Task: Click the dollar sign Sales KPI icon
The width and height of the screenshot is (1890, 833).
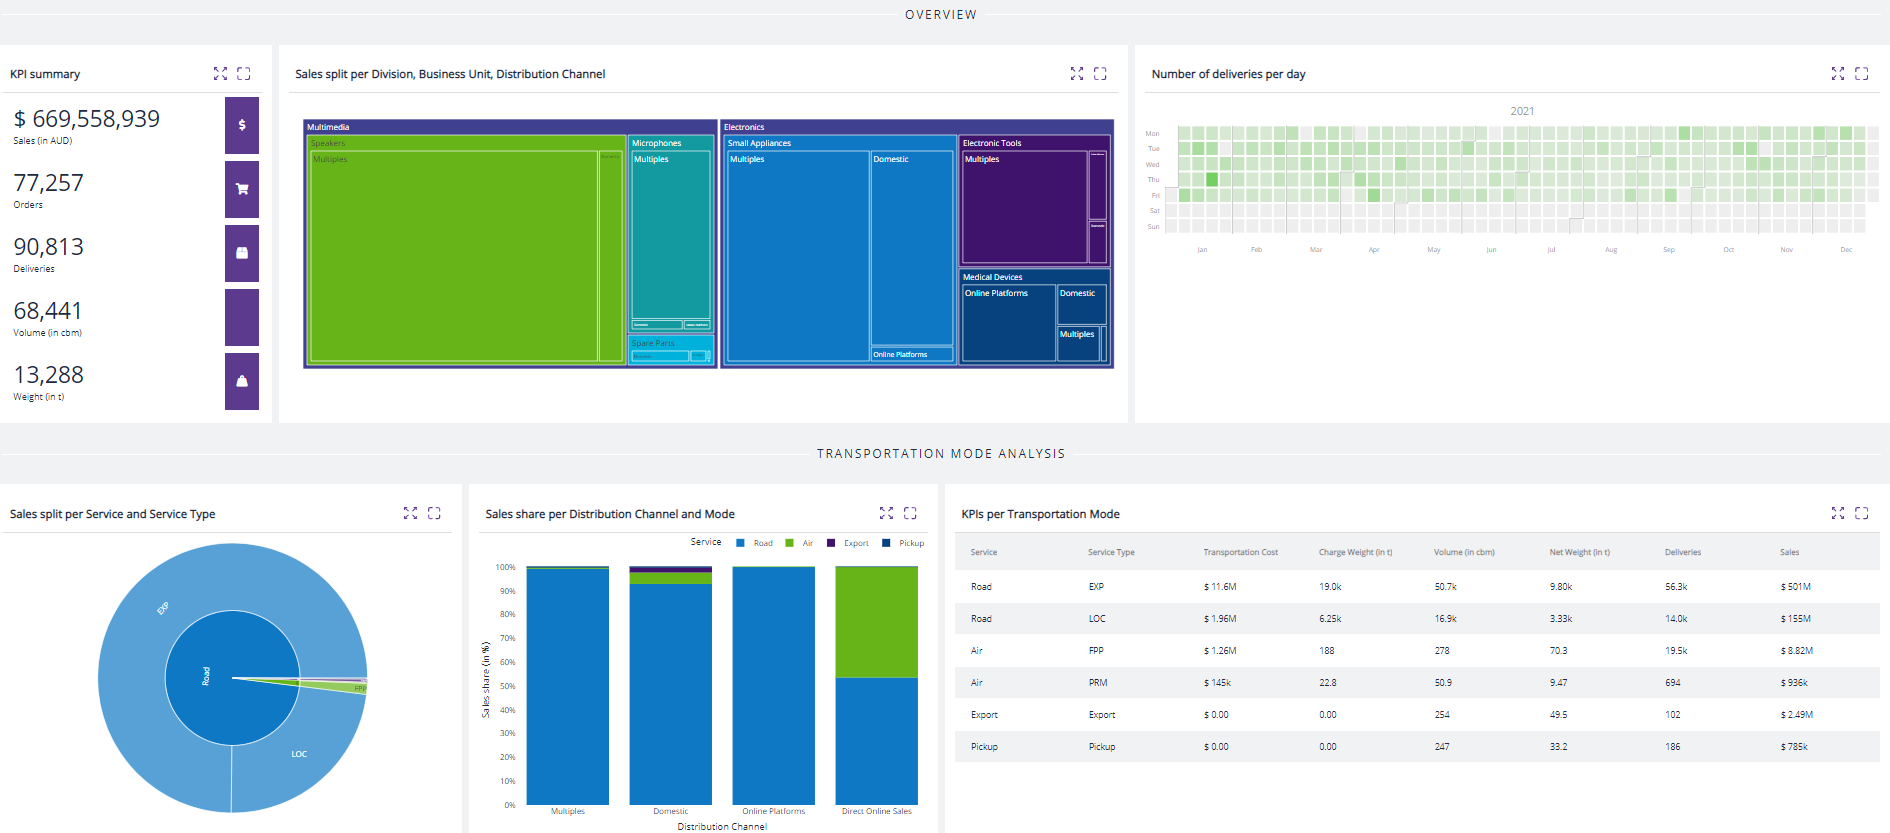Action: pyautogui.click(x=241, y=125)
